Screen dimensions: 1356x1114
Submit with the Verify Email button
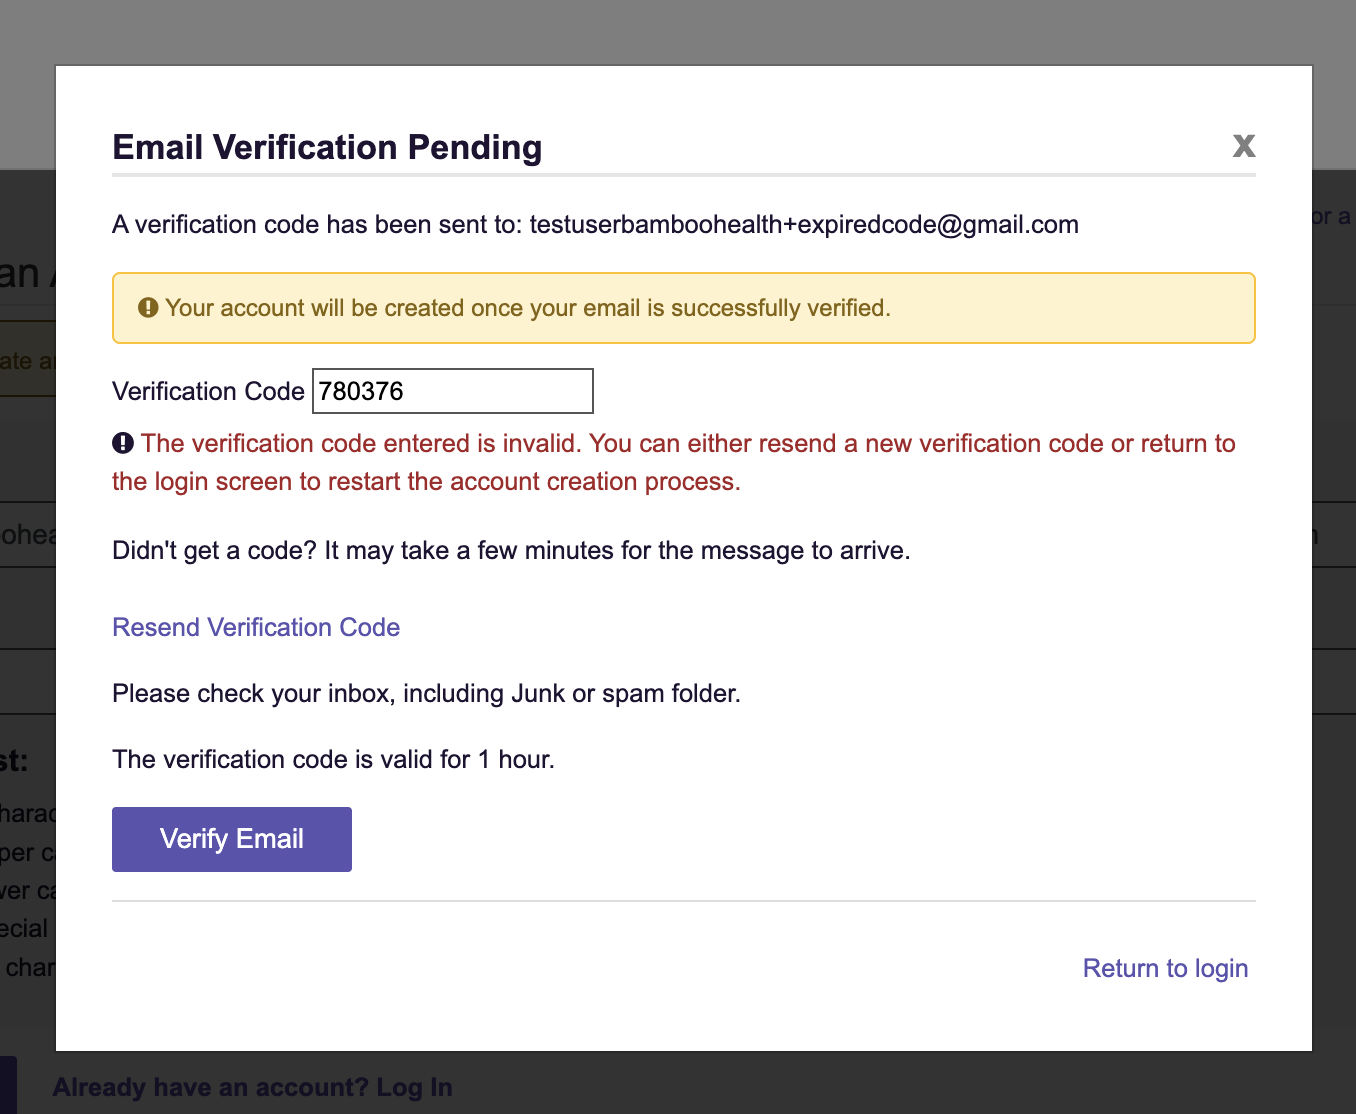[x=232, y=839]
